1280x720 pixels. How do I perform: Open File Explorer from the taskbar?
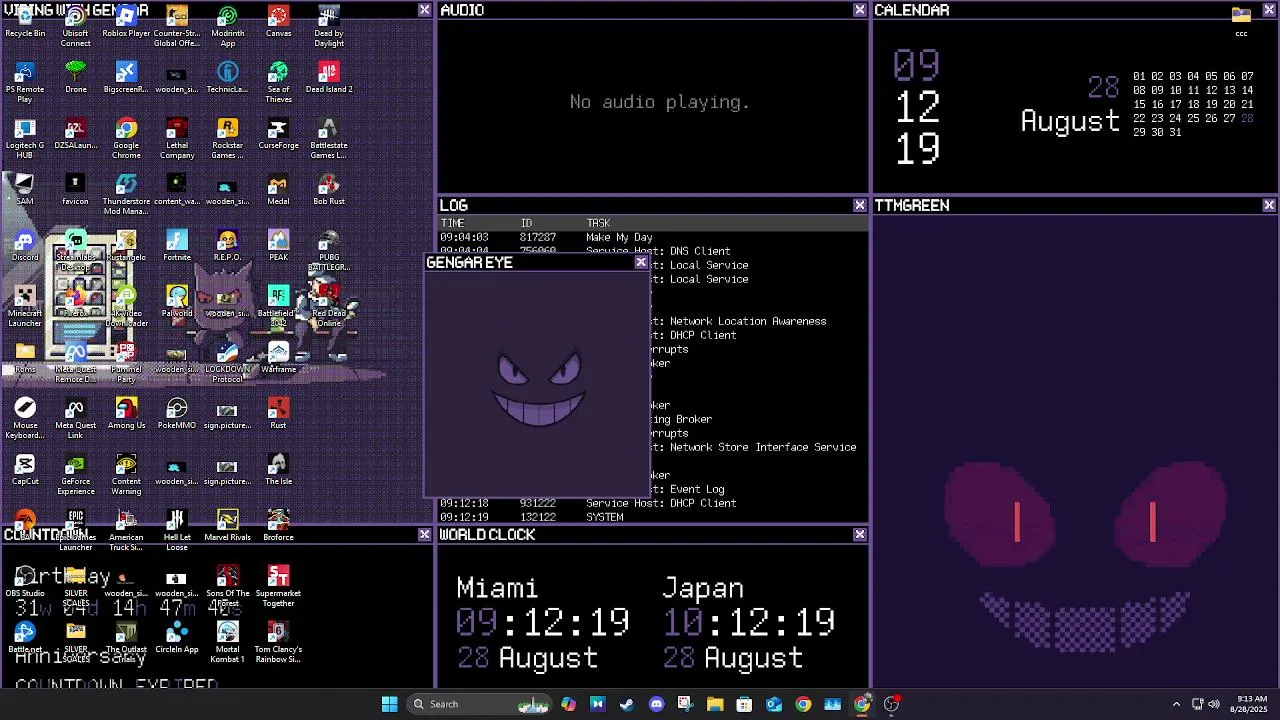pos(715,704)
